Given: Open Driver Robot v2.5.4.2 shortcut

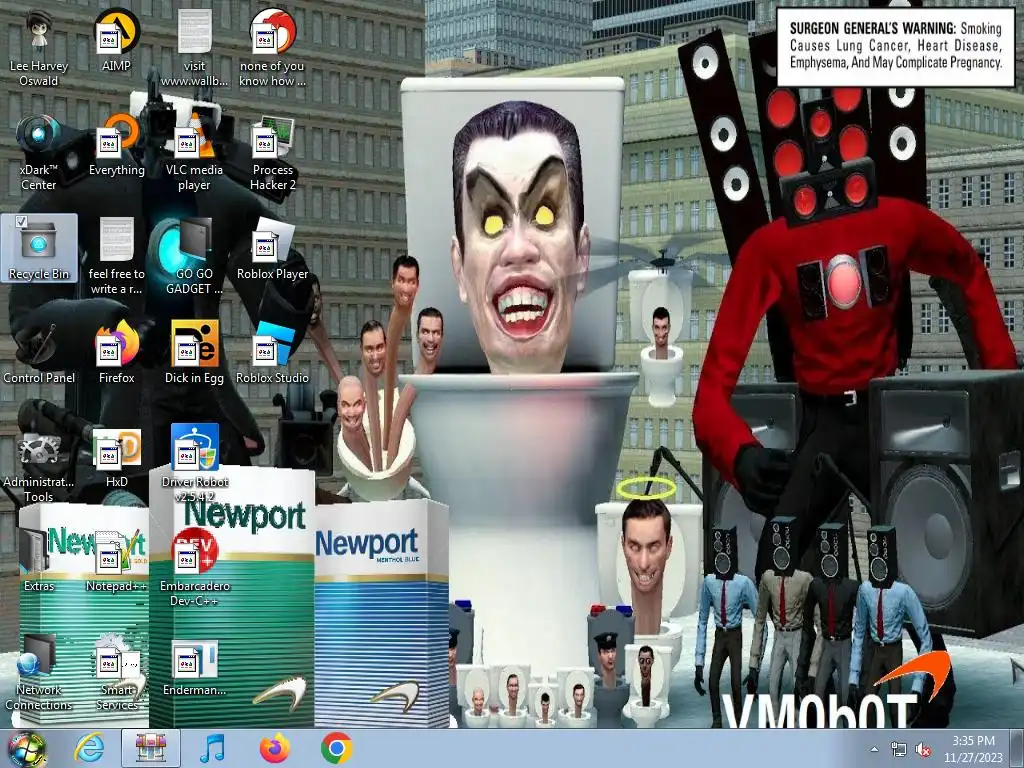Looking at the screenshot, I should (x=194, y=464).
